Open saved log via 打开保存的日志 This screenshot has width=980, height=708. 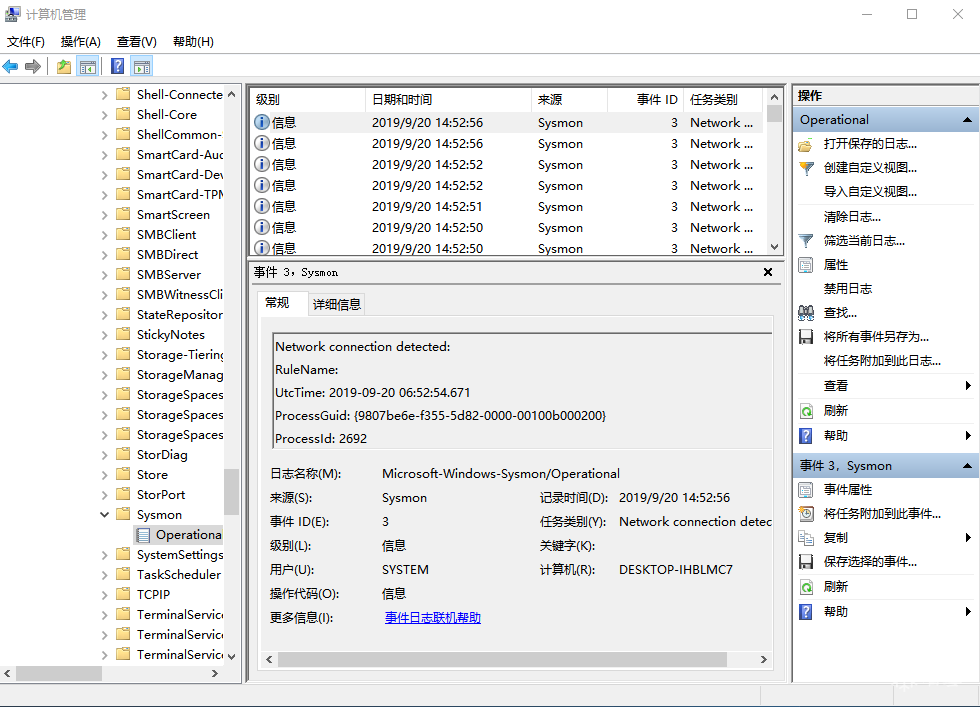(x=869, y=144)
